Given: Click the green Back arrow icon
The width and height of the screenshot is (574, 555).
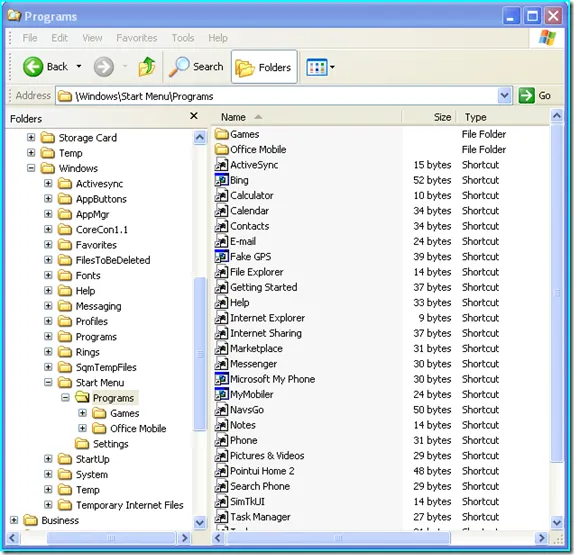Looking at the screenshot, I should point(33,67).
